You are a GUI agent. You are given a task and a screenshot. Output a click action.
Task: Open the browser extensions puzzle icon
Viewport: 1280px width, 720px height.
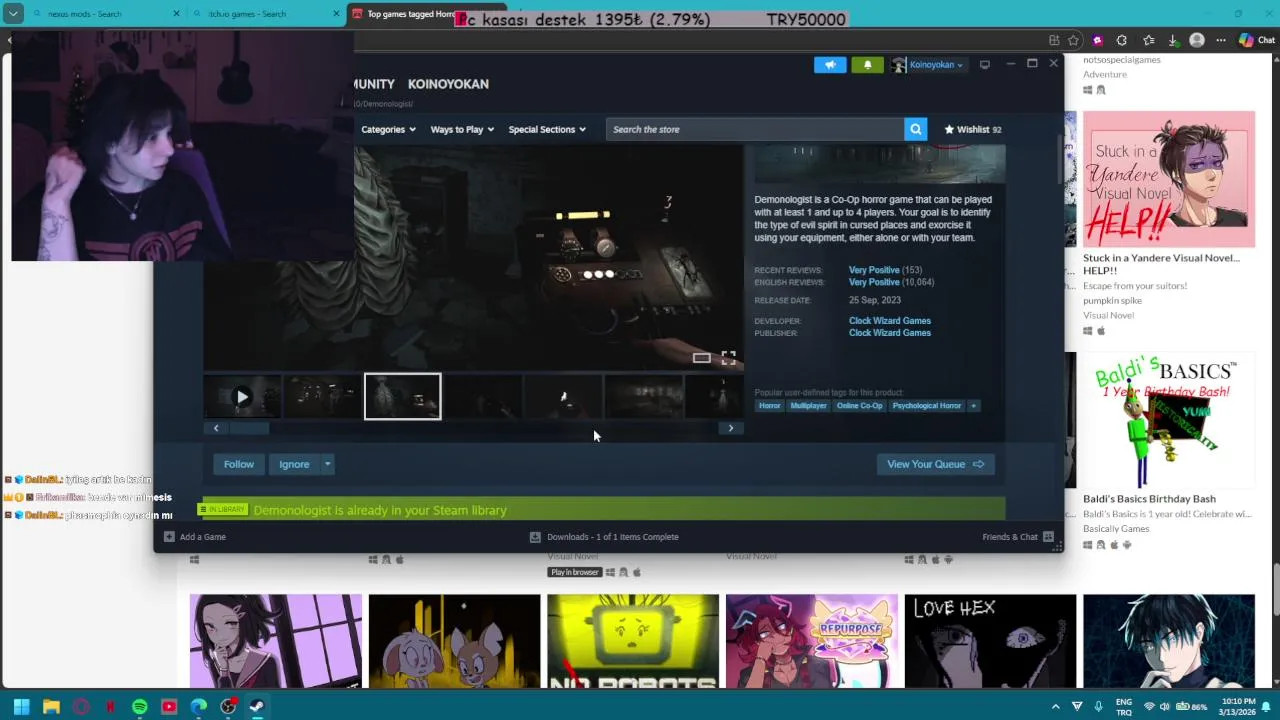coord(1121,40)
